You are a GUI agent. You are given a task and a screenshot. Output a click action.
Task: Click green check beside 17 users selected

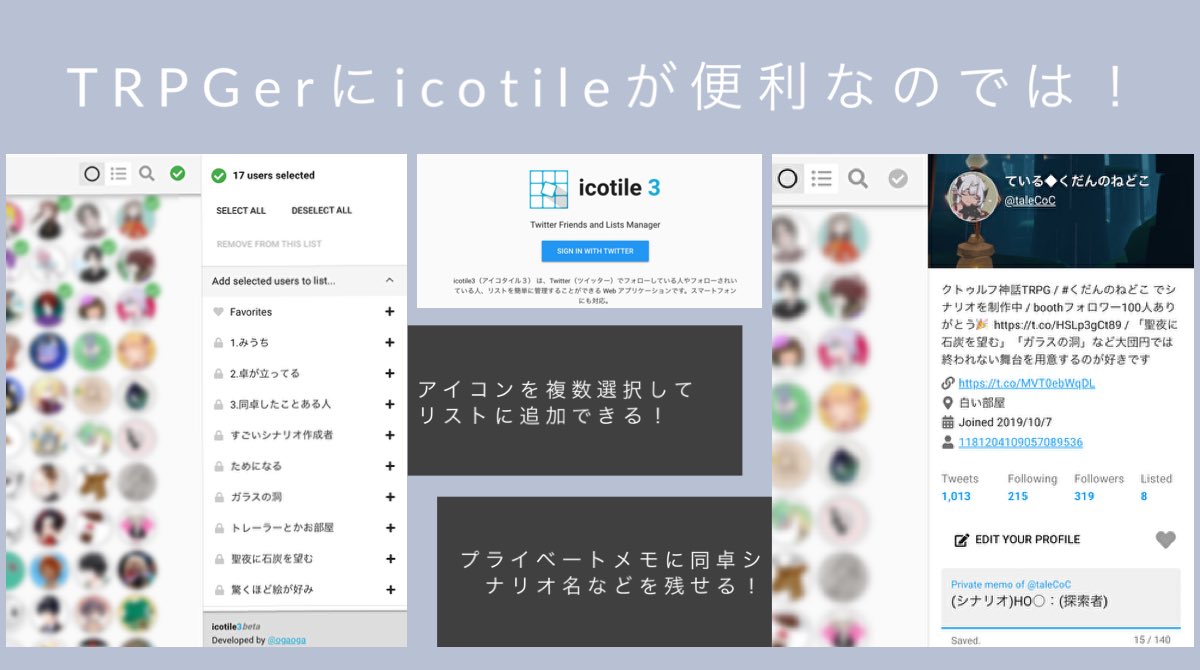click(x=219, y=176)
